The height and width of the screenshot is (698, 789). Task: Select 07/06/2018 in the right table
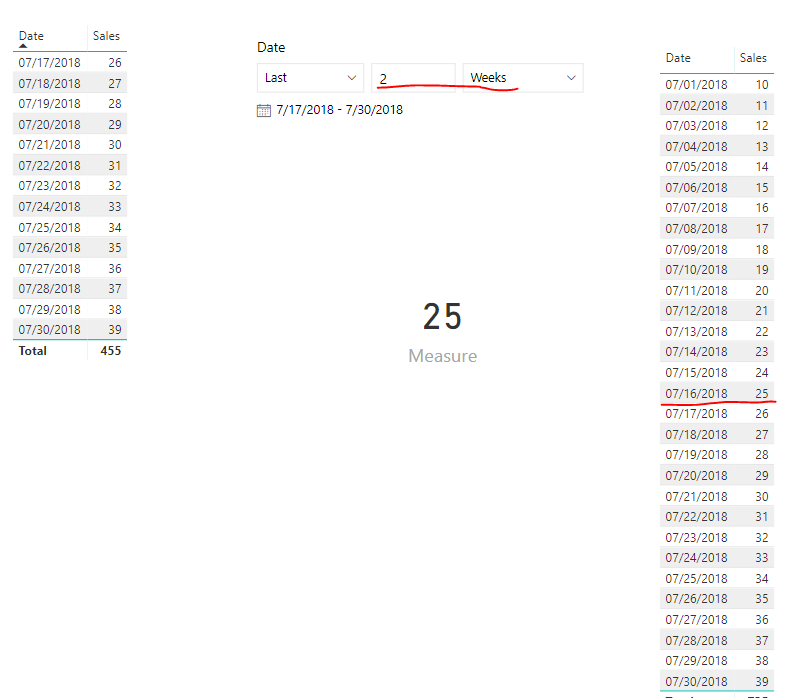696,188
